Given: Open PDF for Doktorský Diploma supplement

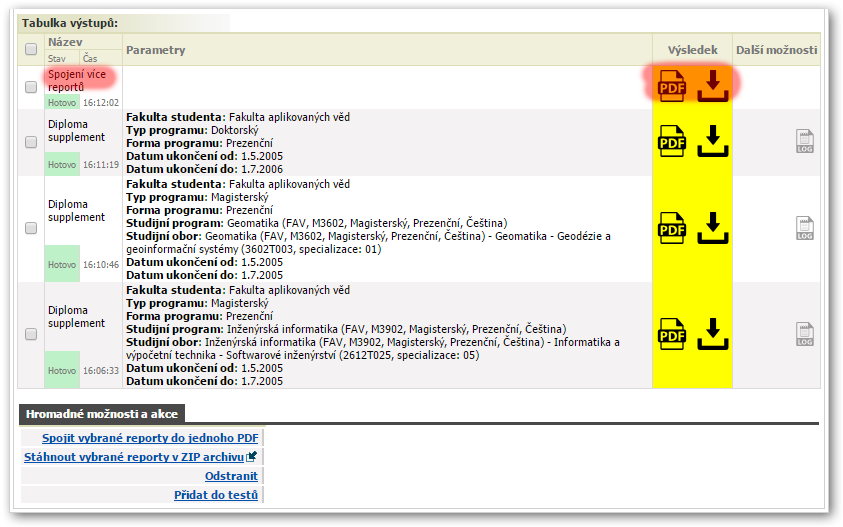Looking at the screenshot, I should (x=672, y=141).
